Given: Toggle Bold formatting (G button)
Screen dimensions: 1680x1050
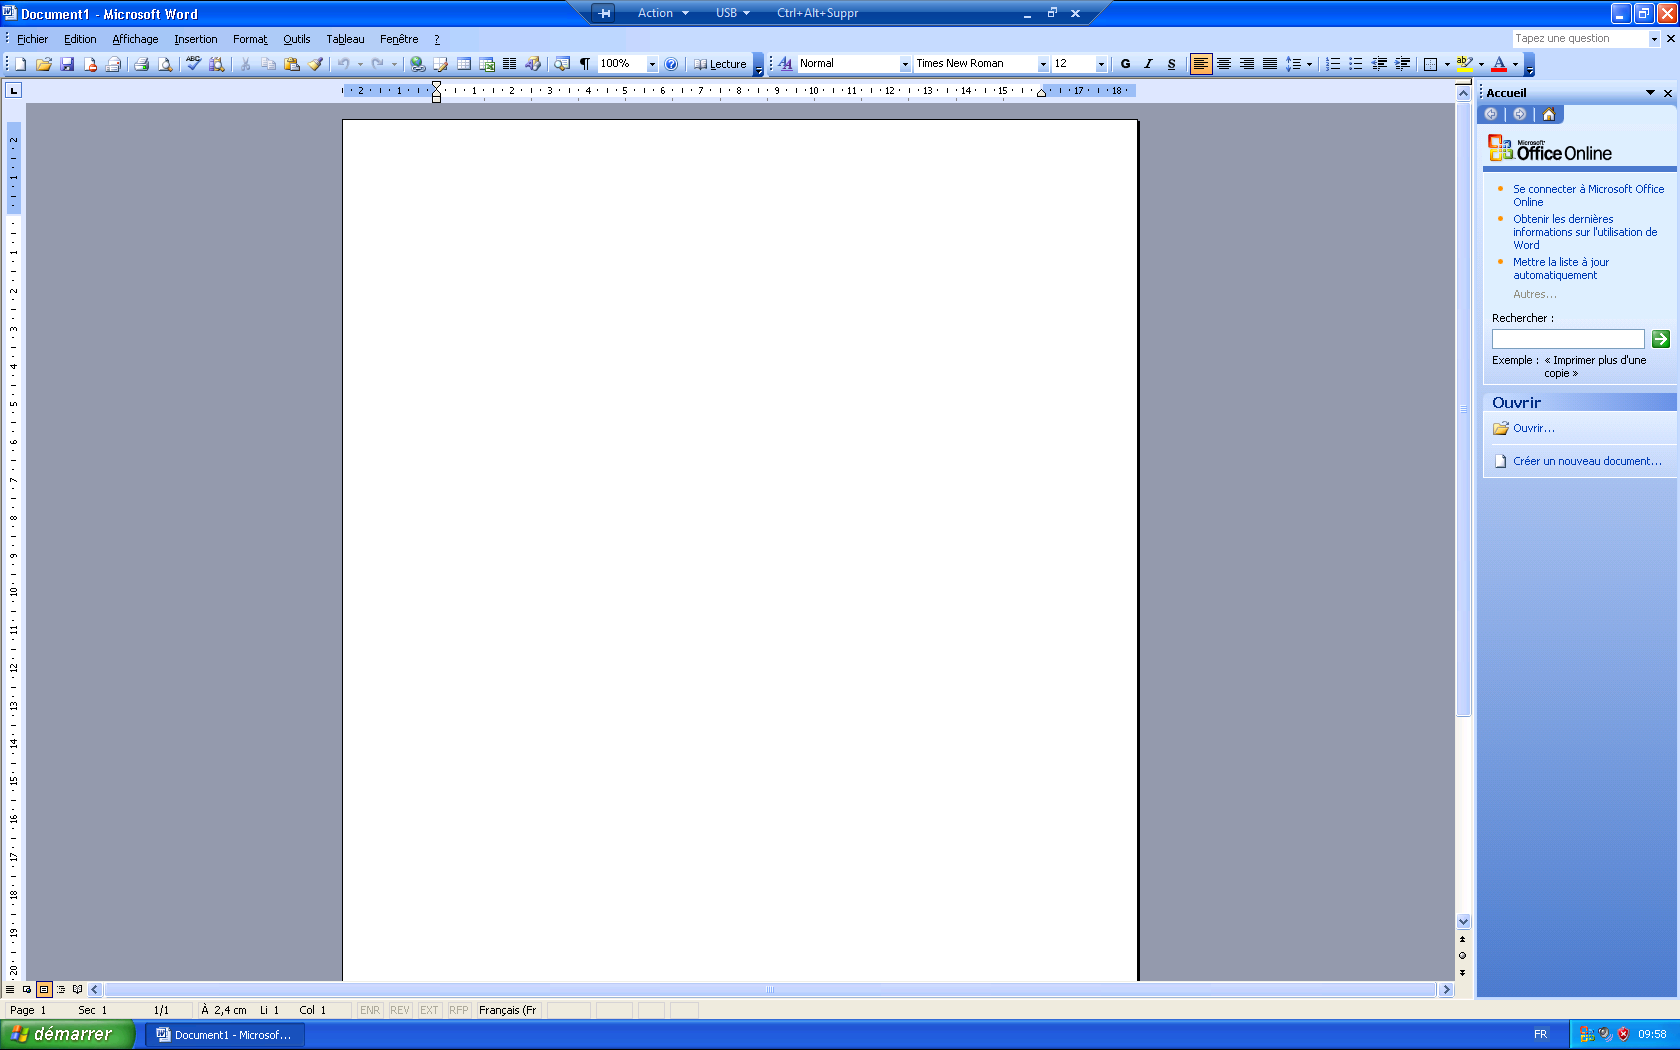Looking at the screenshot, I should pyautogui.click(x=1125, y=64).
